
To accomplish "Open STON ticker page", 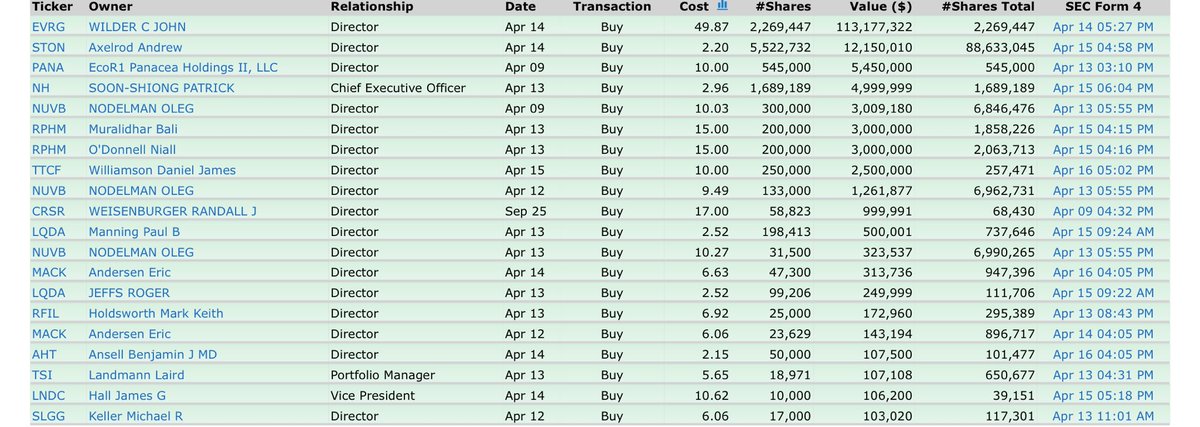I will click(x=48, y=47).
